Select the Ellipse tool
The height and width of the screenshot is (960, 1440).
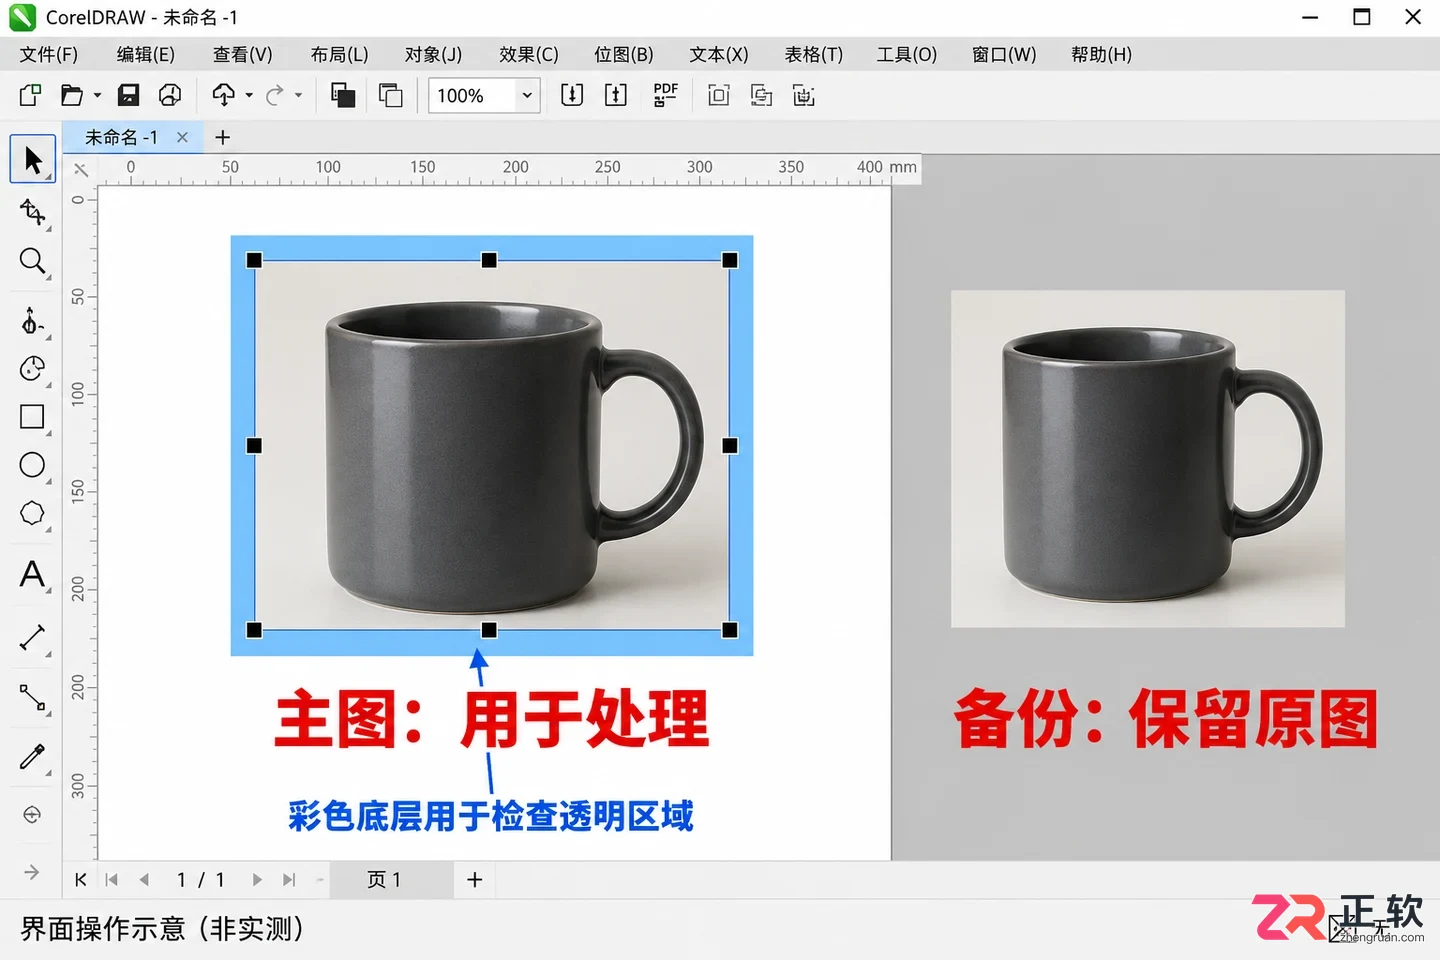pyautogui.click(x=33, y=465)
